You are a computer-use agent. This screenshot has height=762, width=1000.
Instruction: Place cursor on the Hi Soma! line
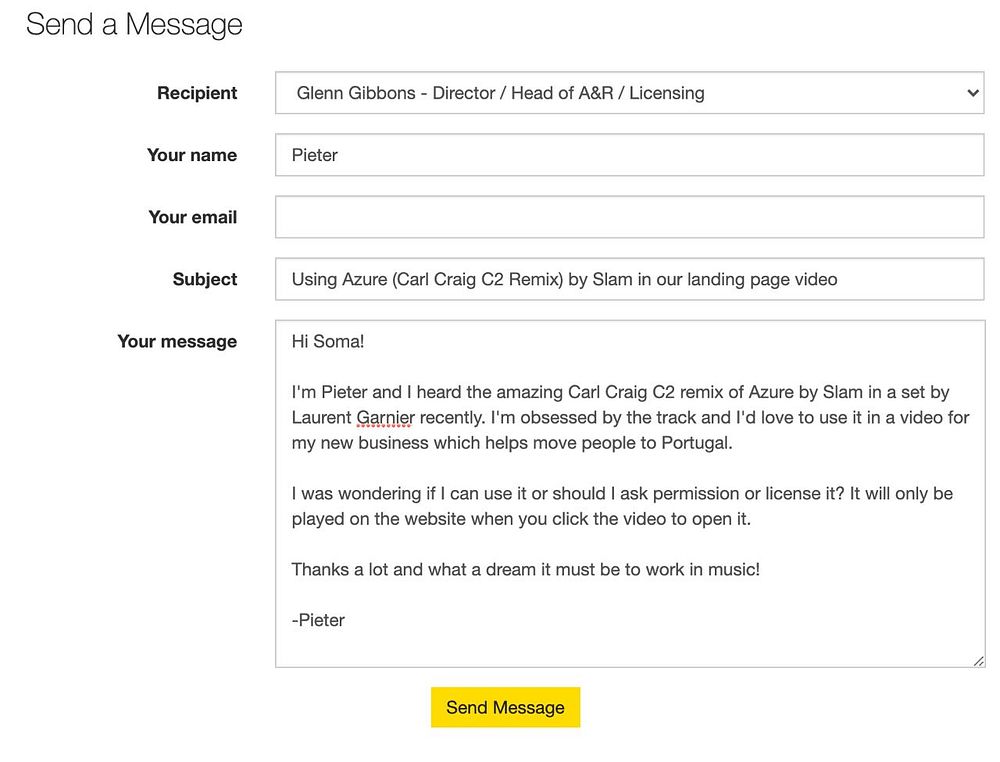328,341
